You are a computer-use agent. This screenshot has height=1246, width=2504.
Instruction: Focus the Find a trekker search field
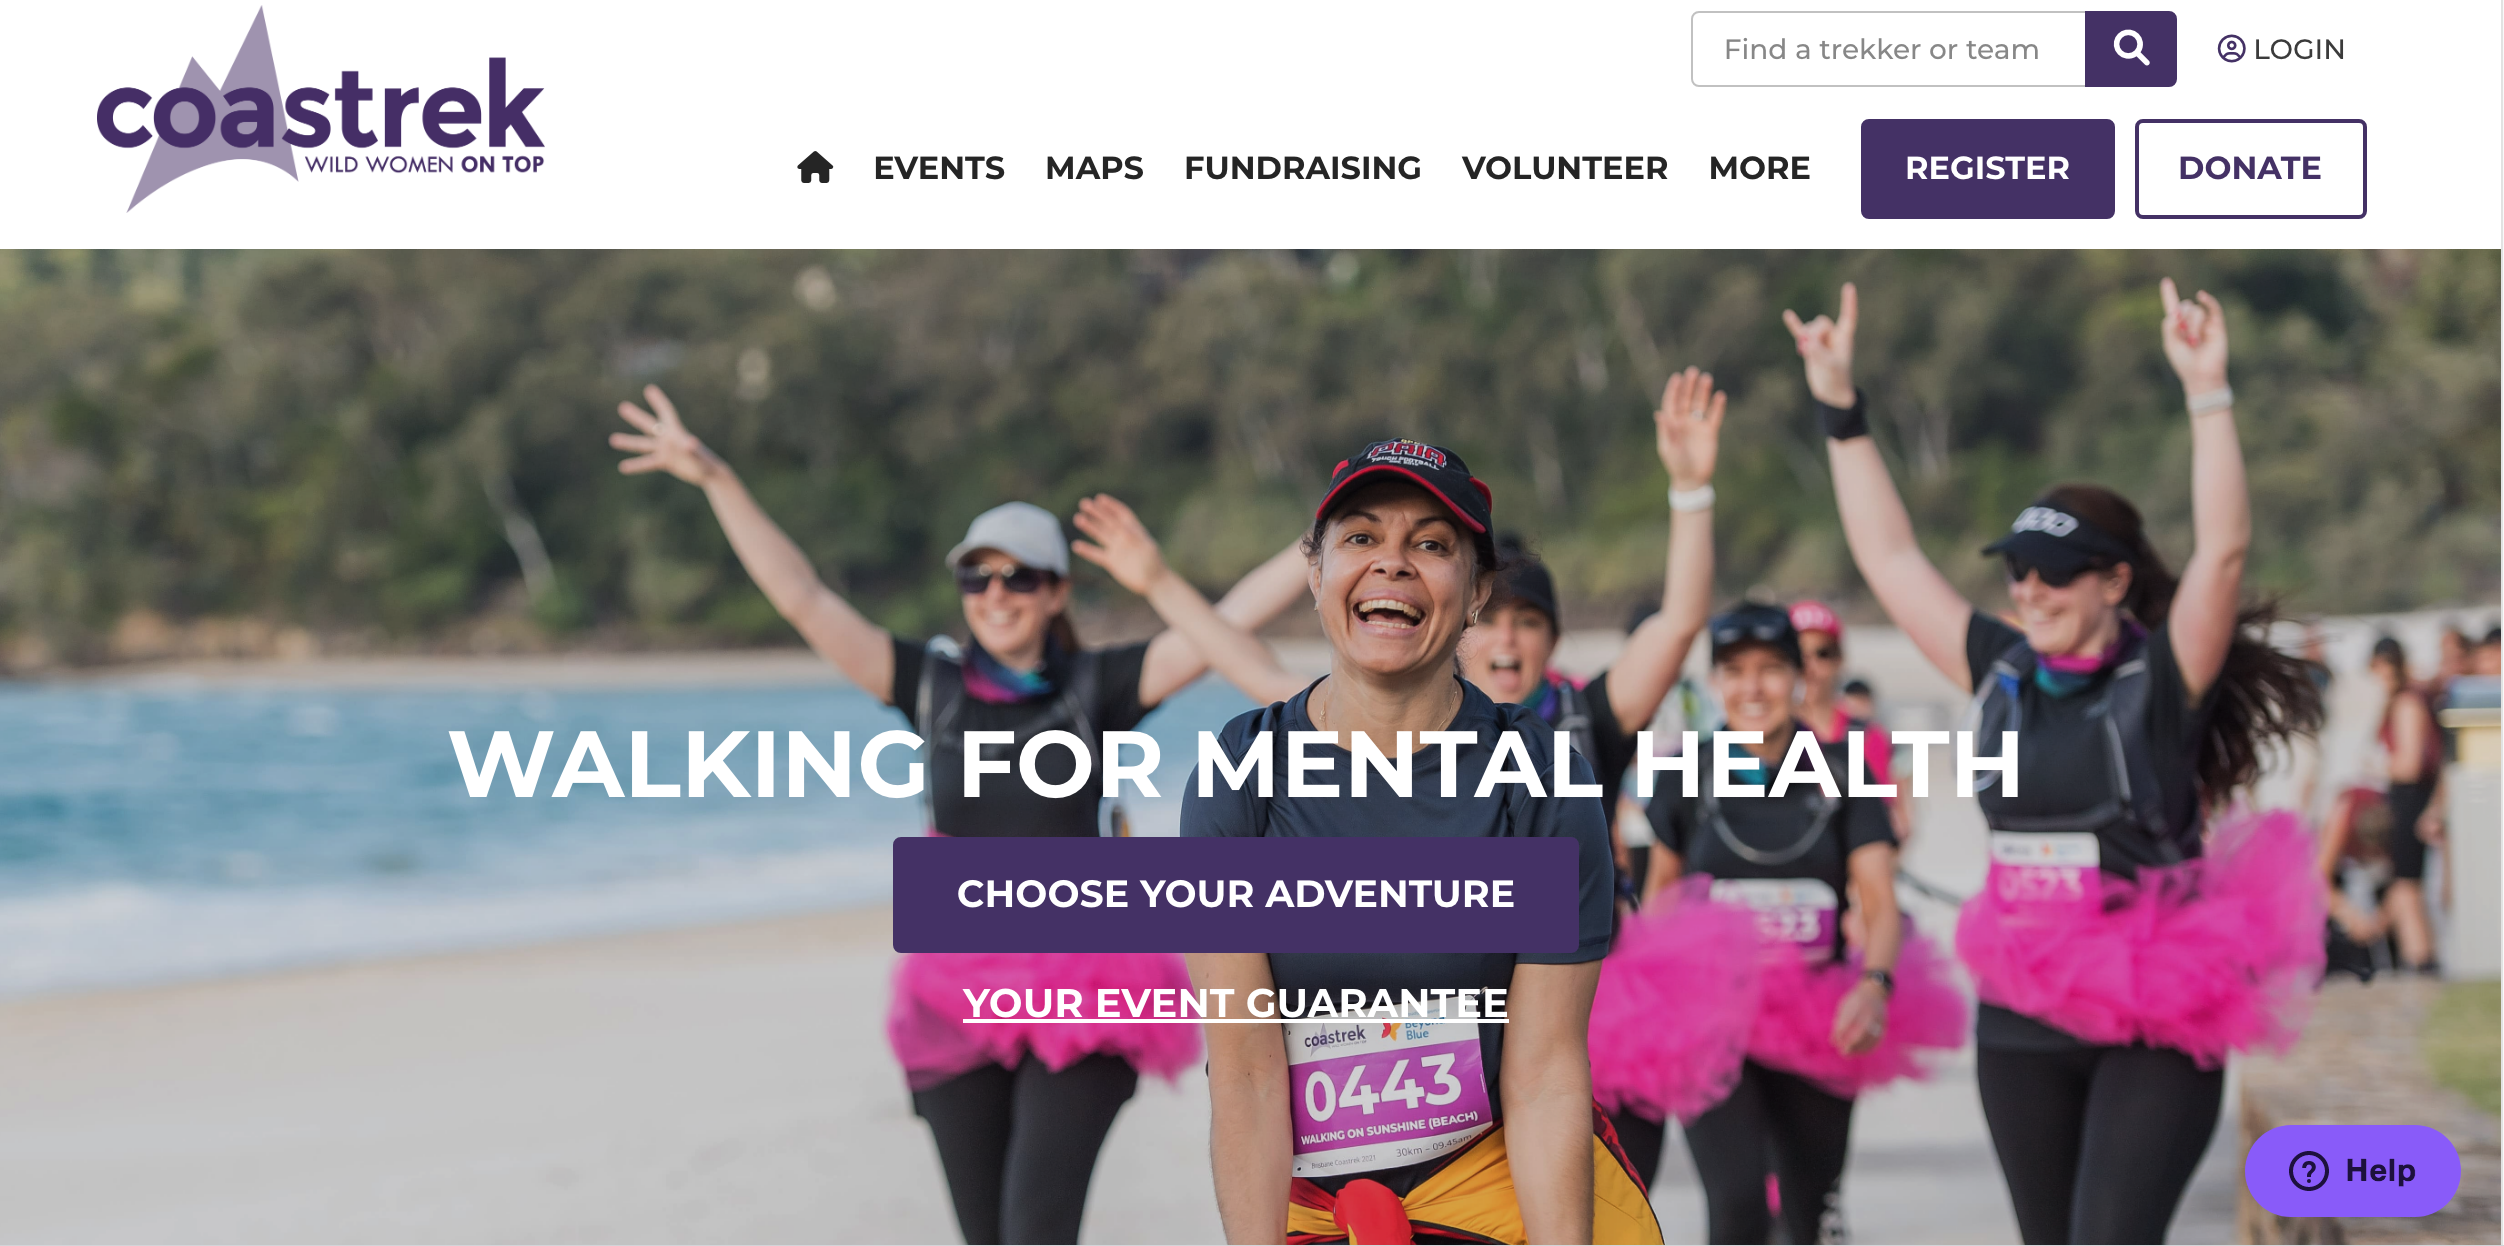click(1888, 49)
